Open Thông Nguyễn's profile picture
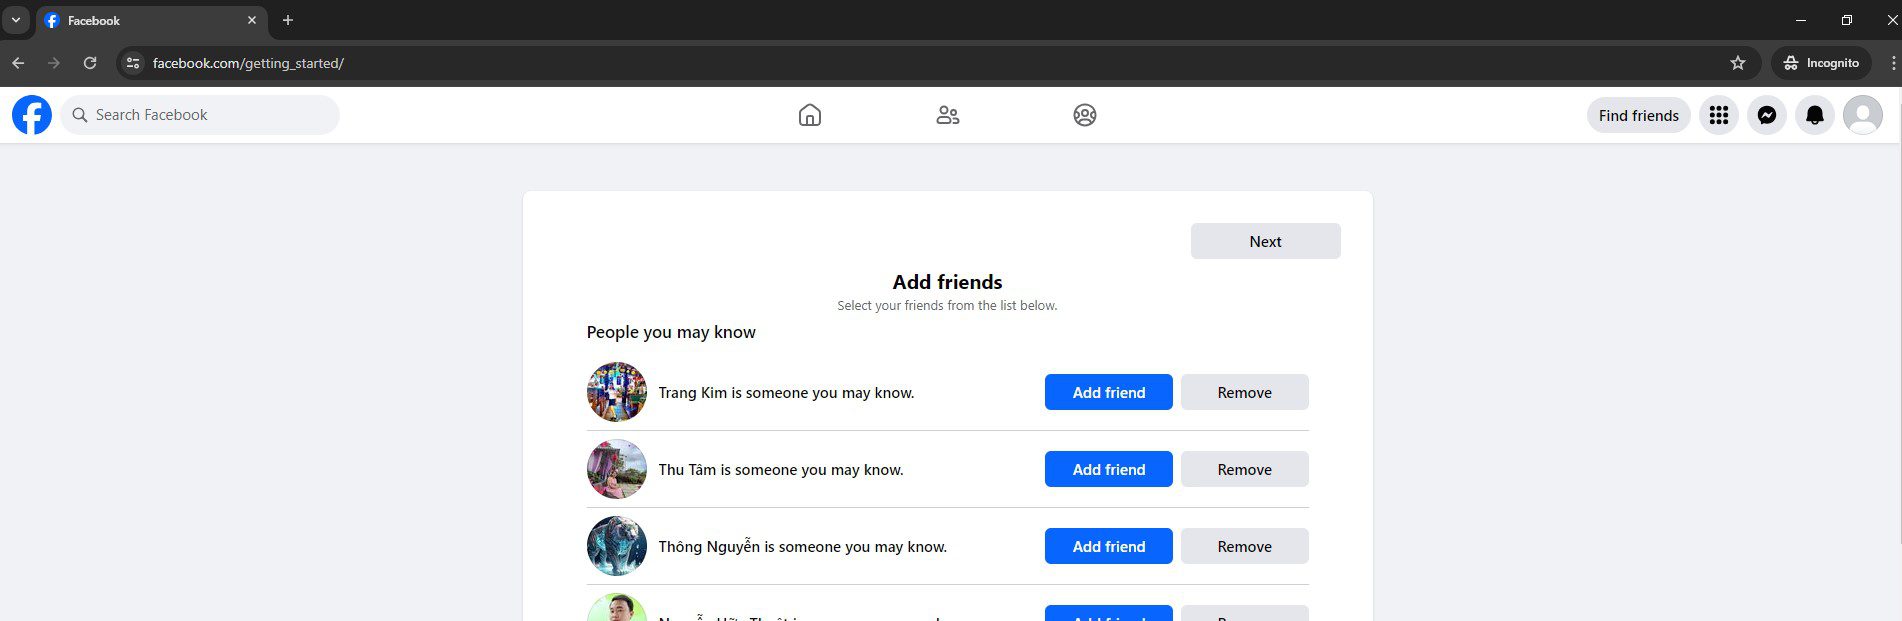 (x=617, y=546)
